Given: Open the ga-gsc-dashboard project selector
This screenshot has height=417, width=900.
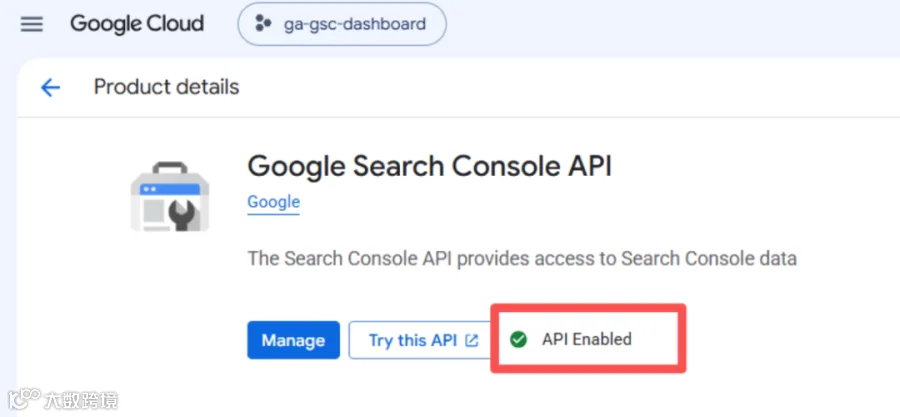Looking at the screenshot, I should tap(342, 24).
